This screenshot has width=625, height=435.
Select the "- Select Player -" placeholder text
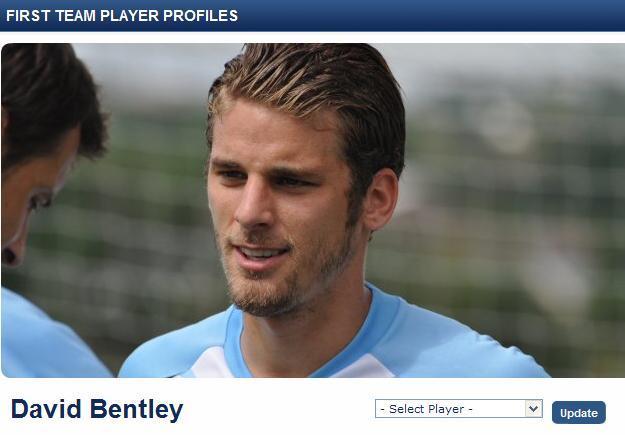pos(426,409)
